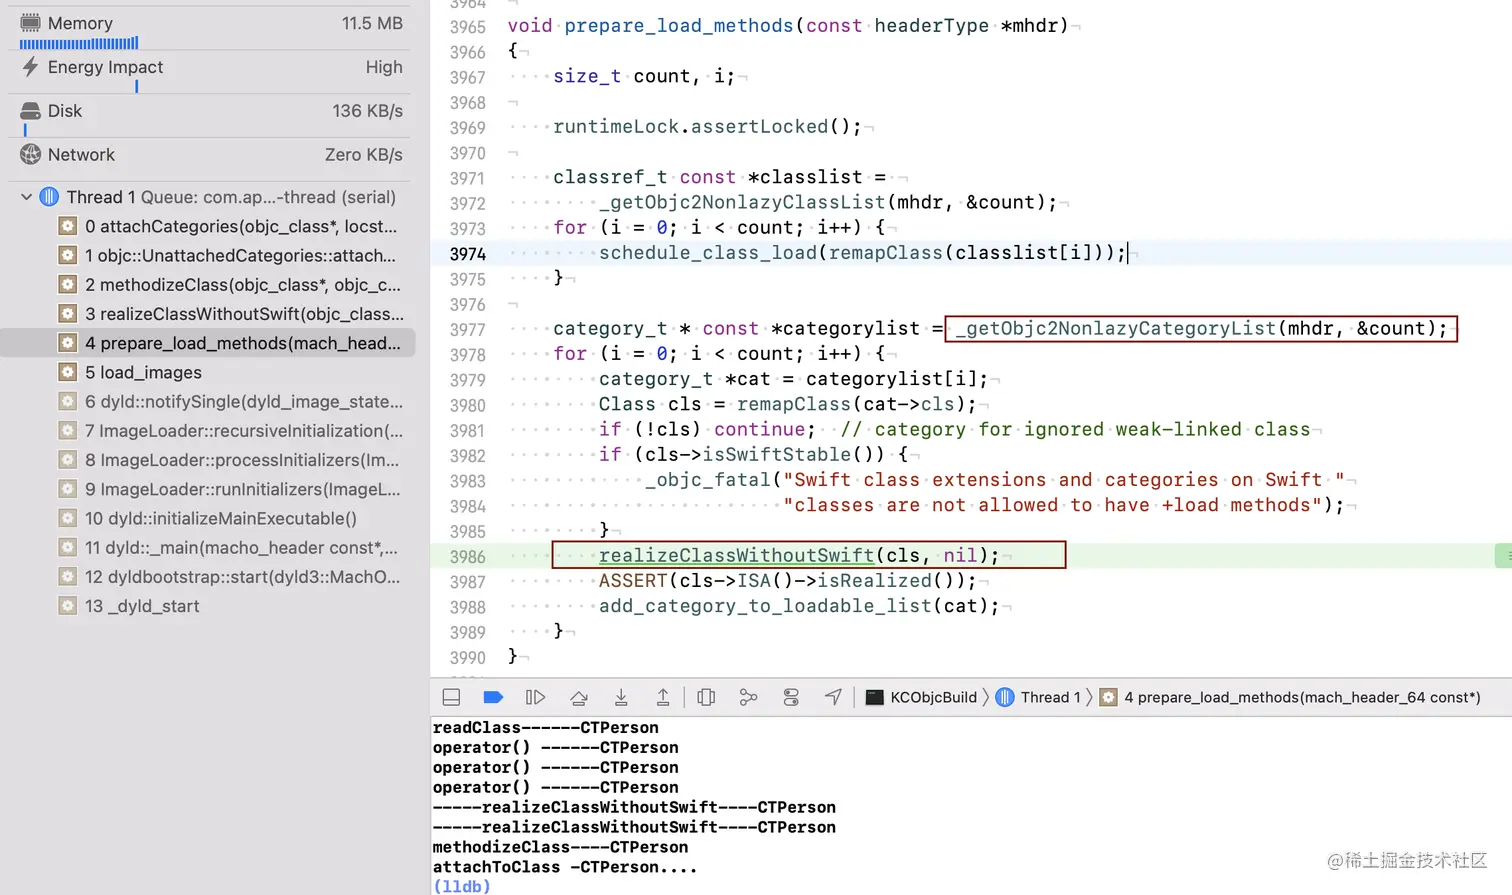Click schedule_class_load in the source editor

pyautogui.click(x=707, y=252)
